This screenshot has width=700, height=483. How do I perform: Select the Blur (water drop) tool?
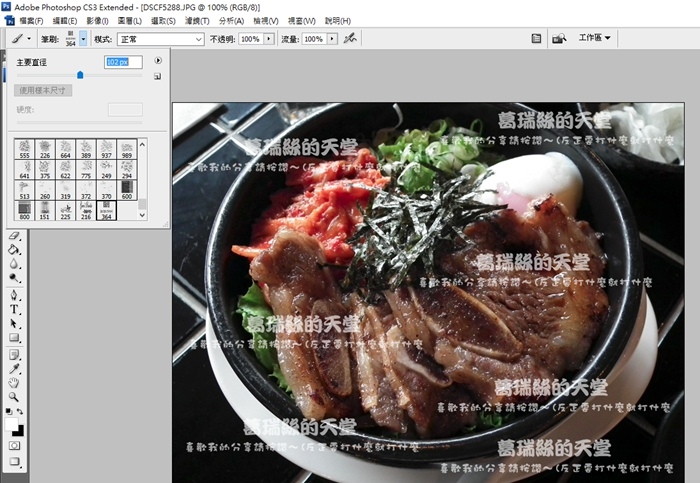(x=14, y=263)
